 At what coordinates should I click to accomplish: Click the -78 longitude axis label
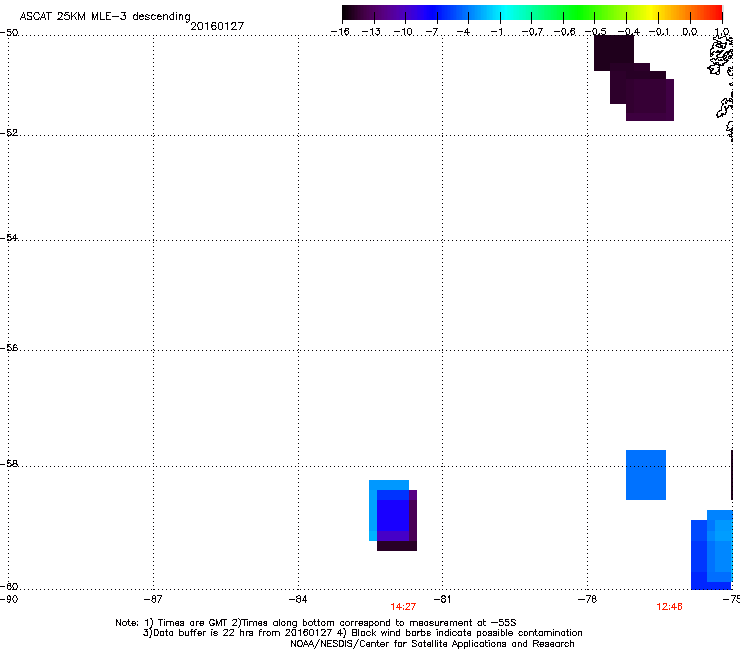pos(587,599)
